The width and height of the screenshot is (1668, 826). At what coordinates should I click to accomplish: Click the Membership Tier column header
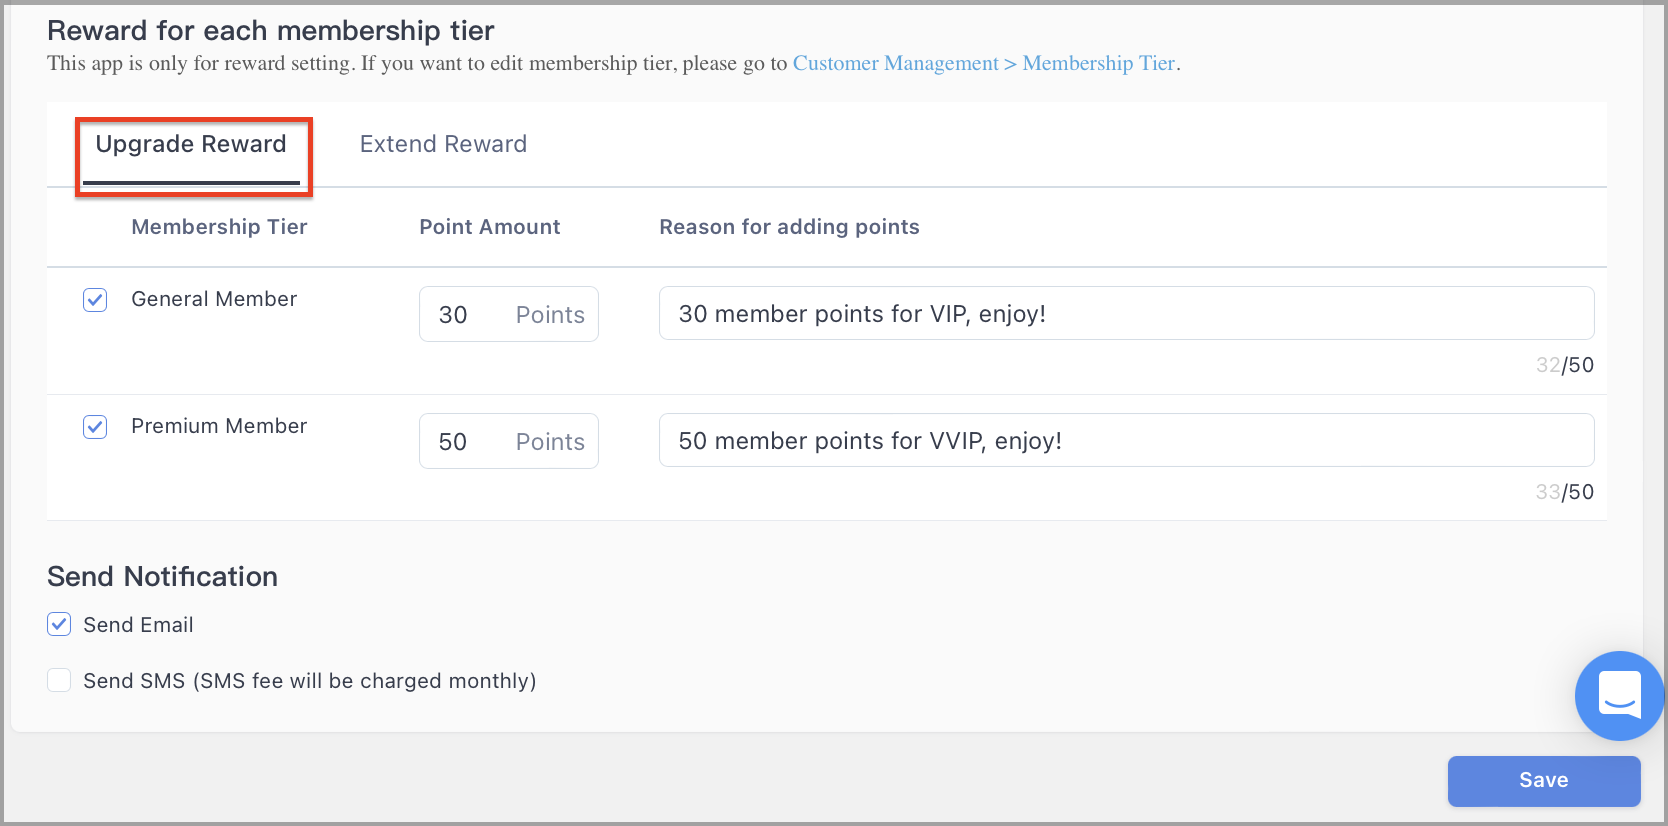[x=219, y=227]
